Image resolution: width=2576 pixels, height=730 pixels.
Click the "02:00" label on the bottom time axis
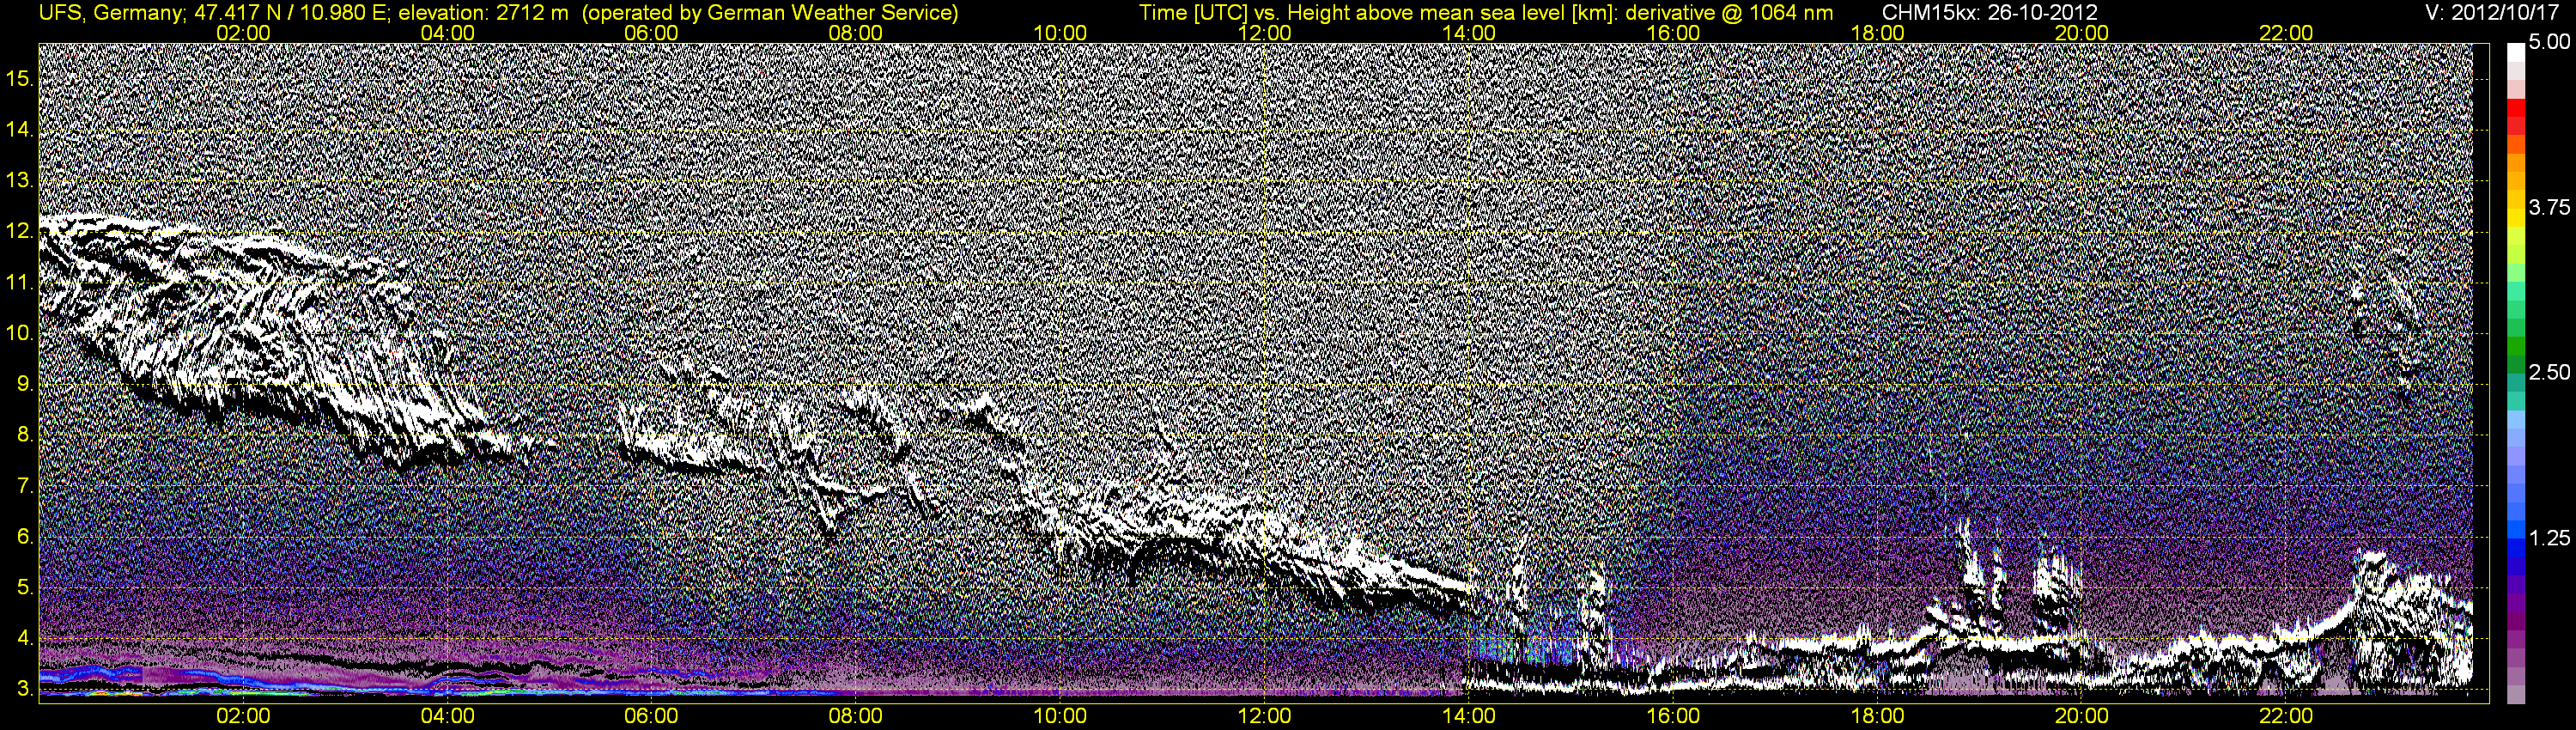pos(243,716)
